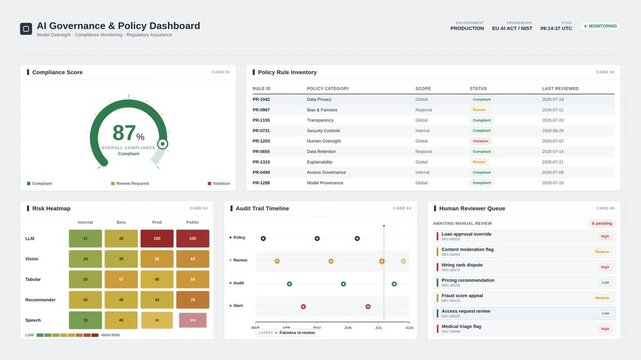Click the EU AI ACT / NIST framework label

[x=512, y=28]
